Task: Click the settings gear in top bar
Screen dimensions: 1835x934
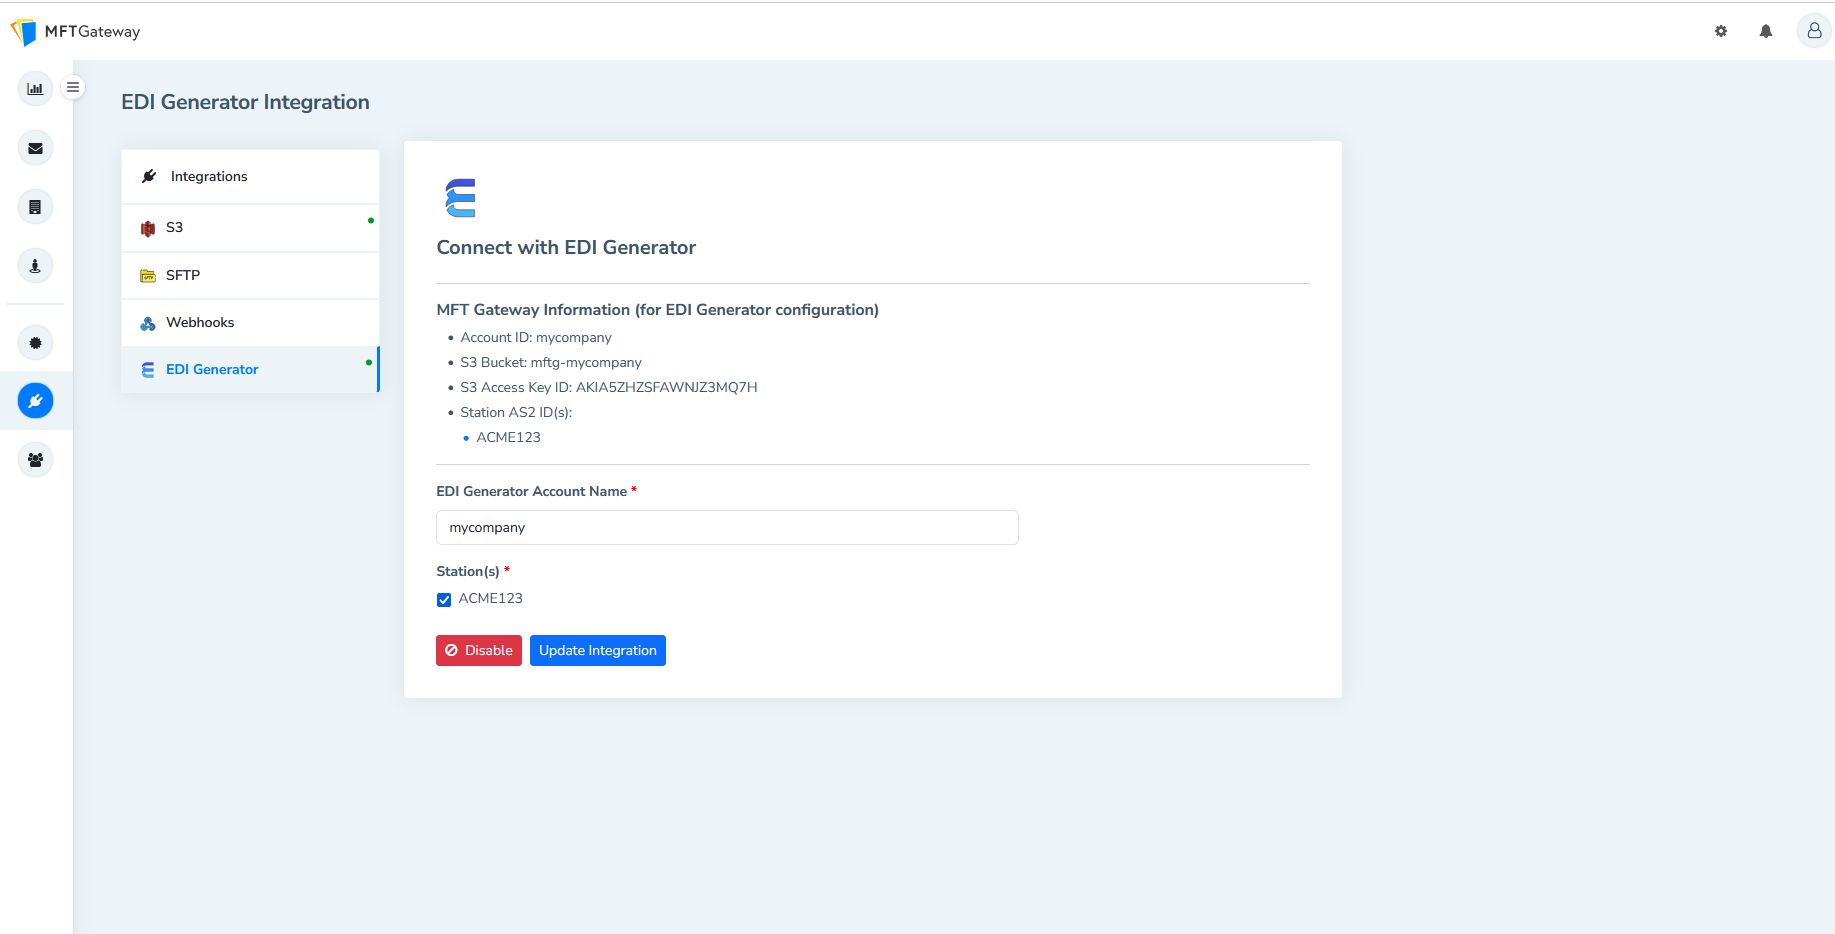Action: pos(1721,31)
